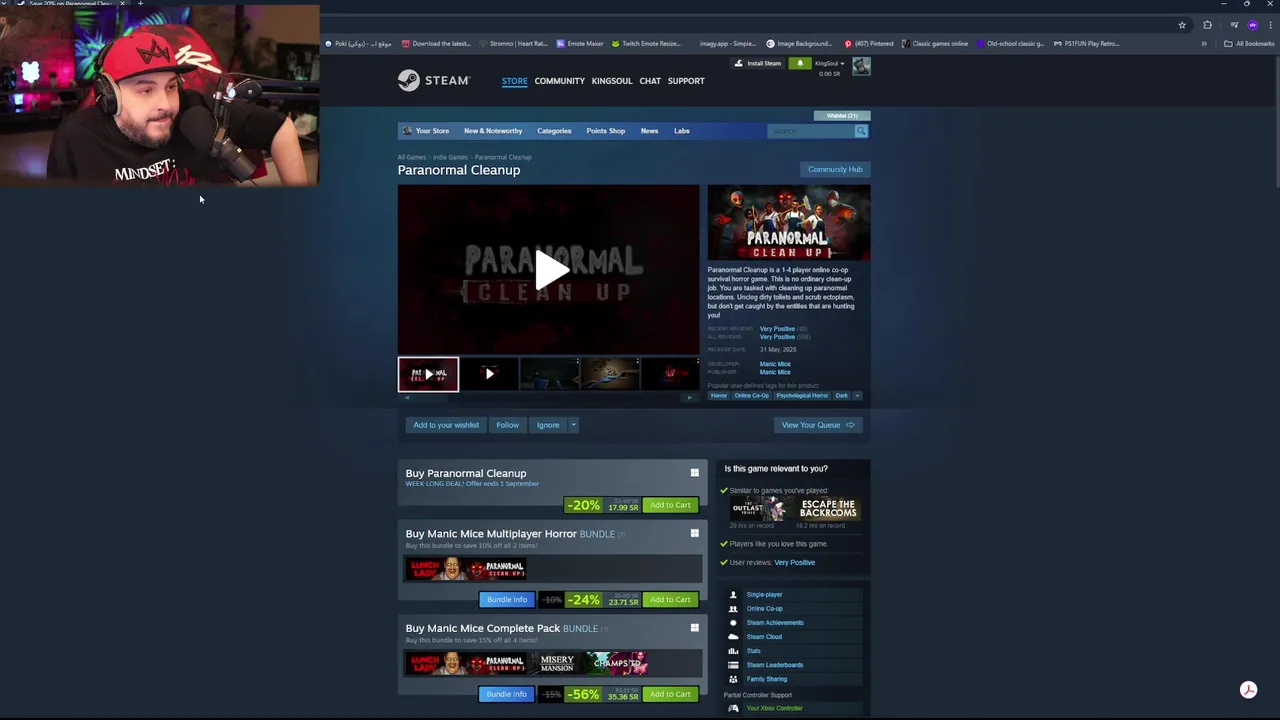The image size is (1280, 720).
Task: Show more bookmarks overflow chevron
Action: [x=1204, y=44]
